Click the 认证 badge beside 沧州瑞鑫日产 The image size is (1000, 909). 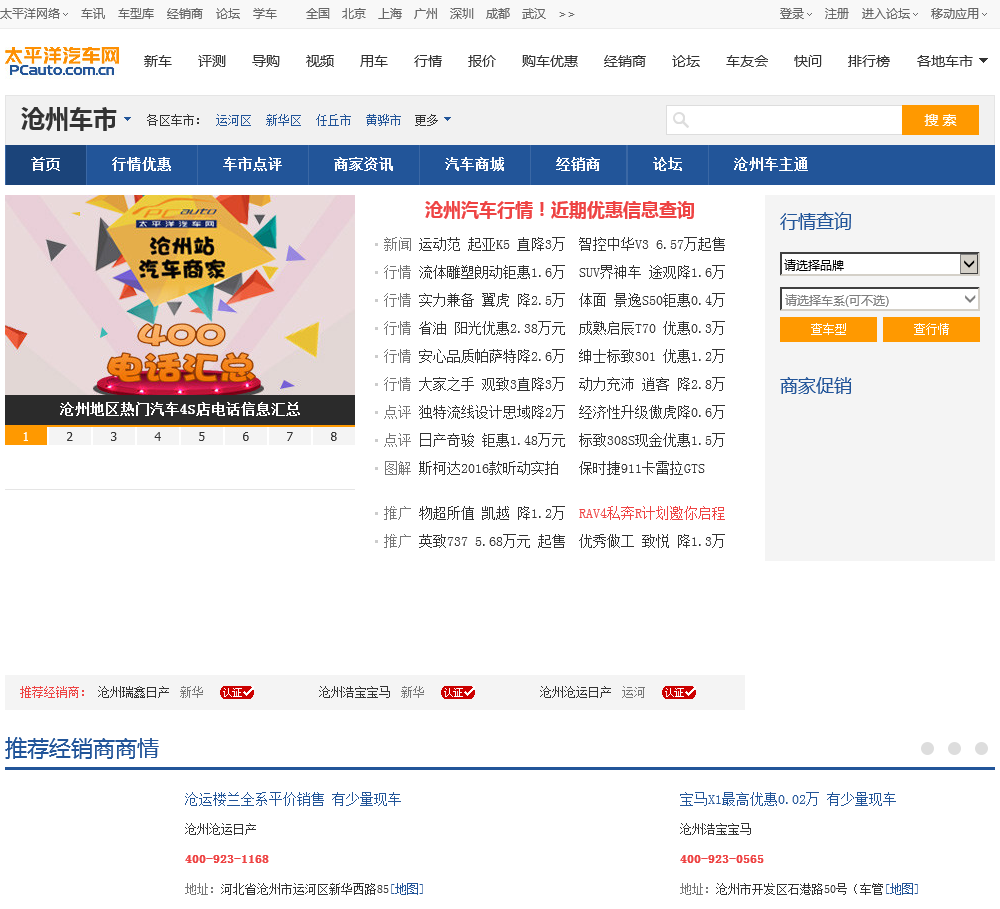(x=237, y=693)
